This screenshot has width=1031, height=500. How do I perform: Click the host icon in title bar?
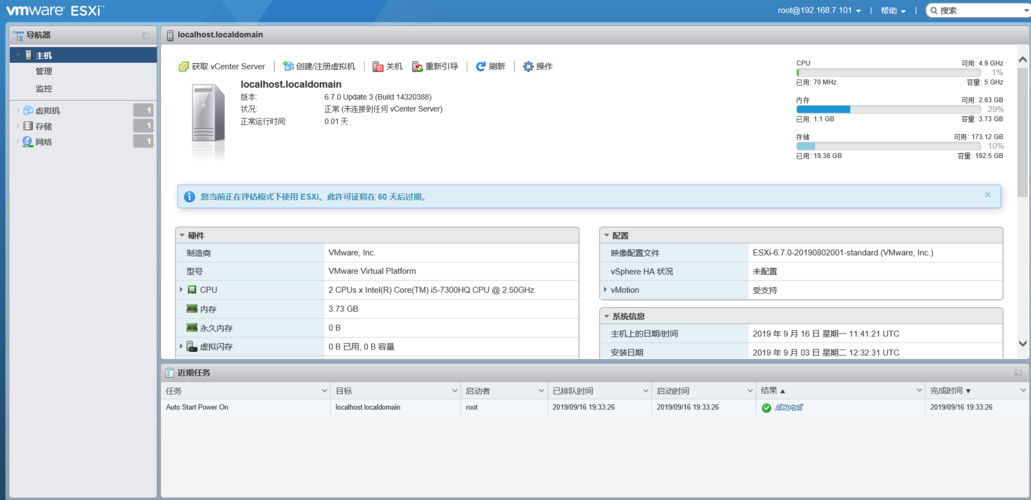170,35
